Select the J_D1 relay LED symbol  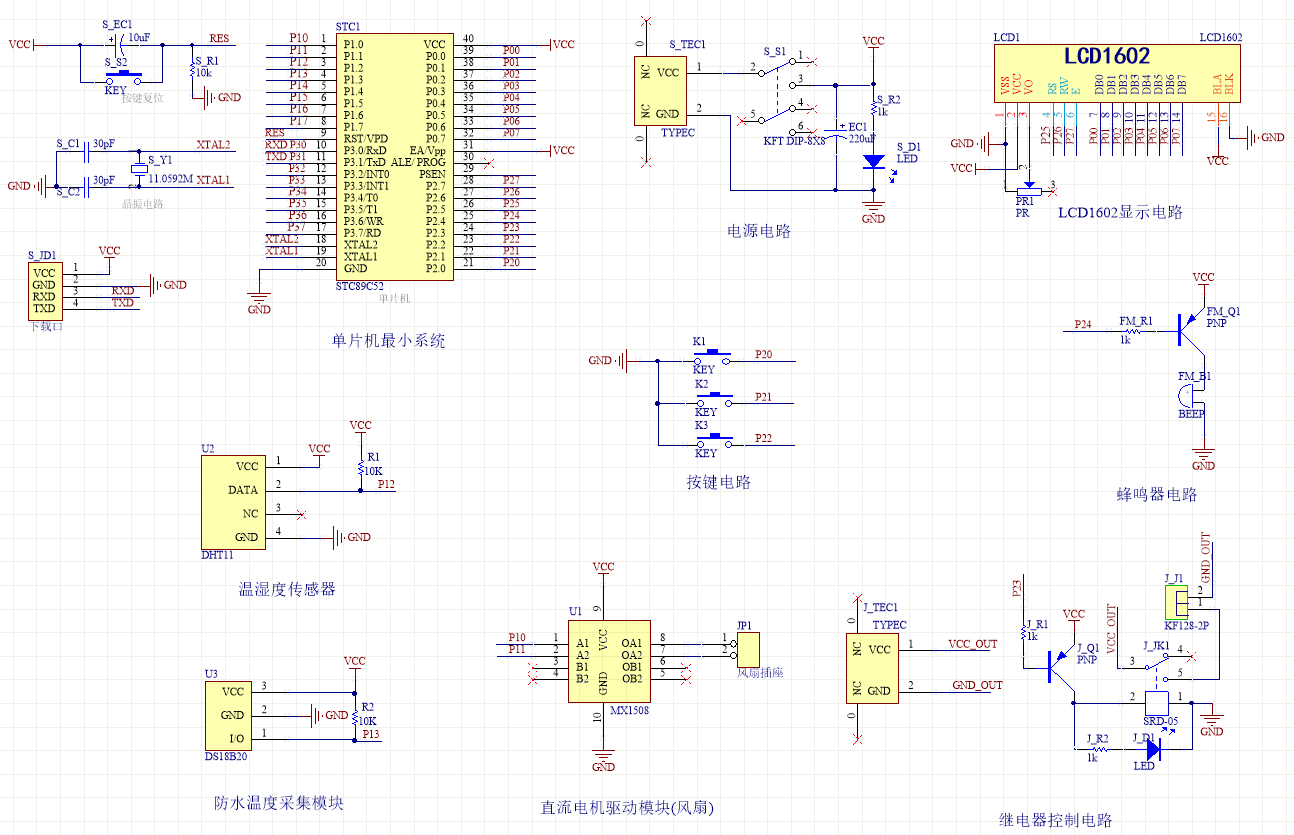click(1154, 748)
